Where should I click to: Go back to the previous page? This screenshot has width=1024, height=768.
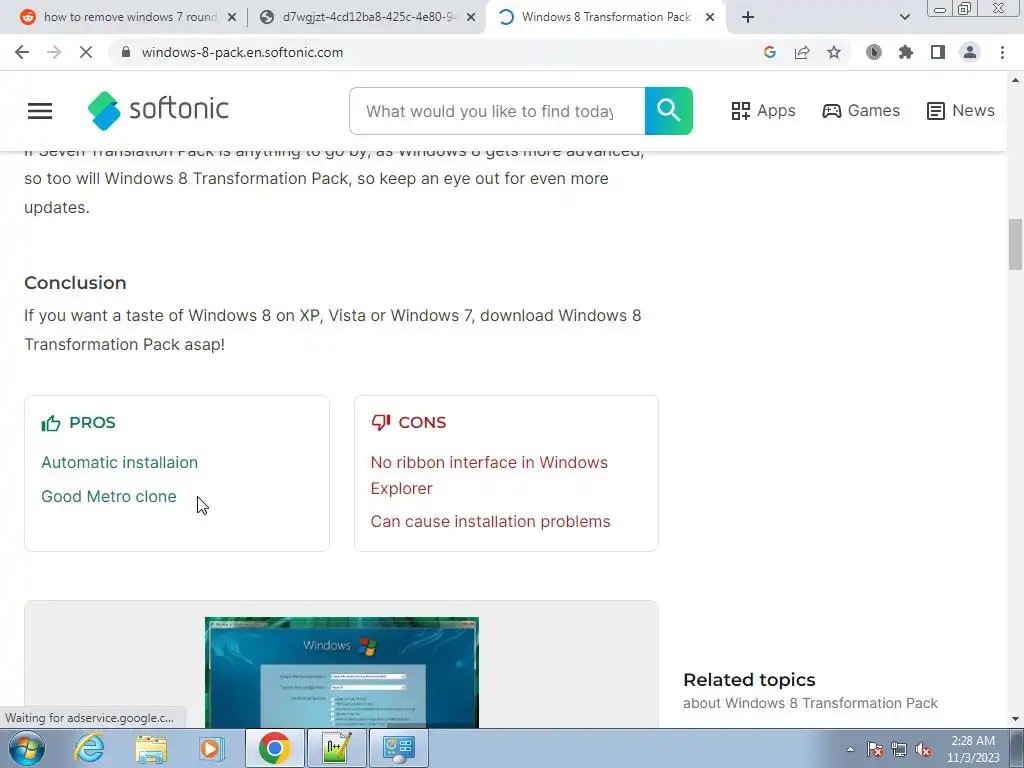point(22,52)
